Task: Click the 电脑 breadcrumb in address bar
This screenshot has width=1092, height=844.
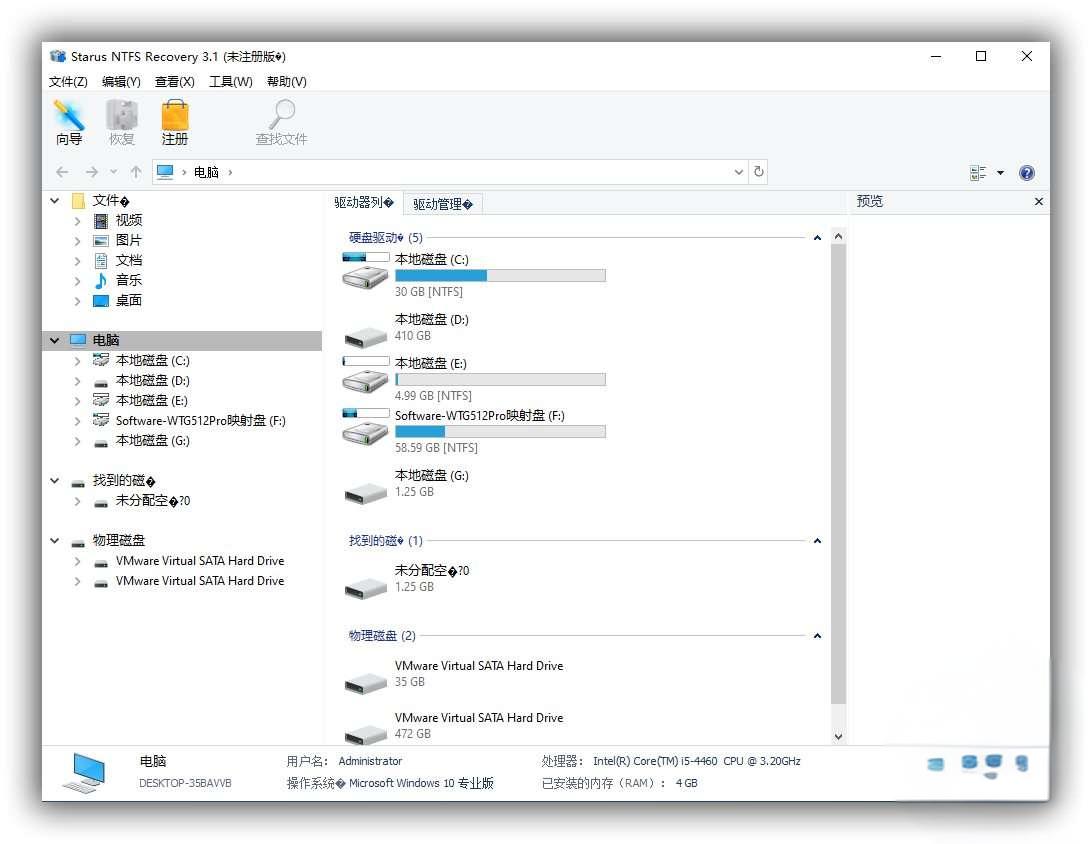Action: coord(206,172)
